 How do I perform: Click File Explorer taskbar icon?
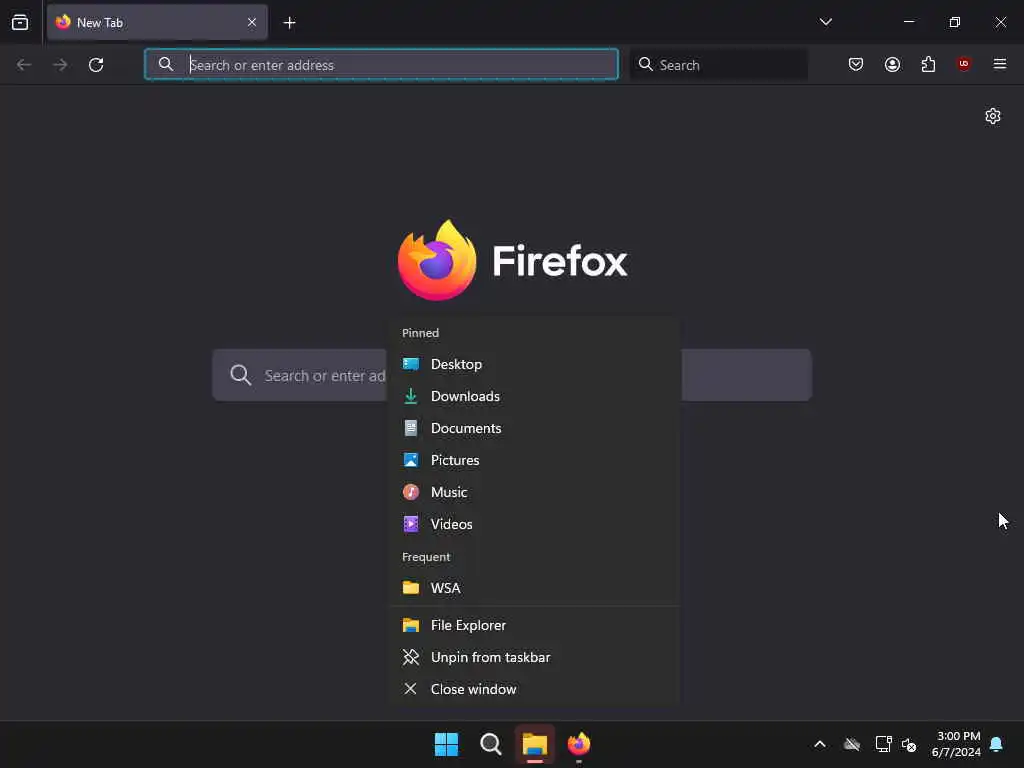point(535,744)
